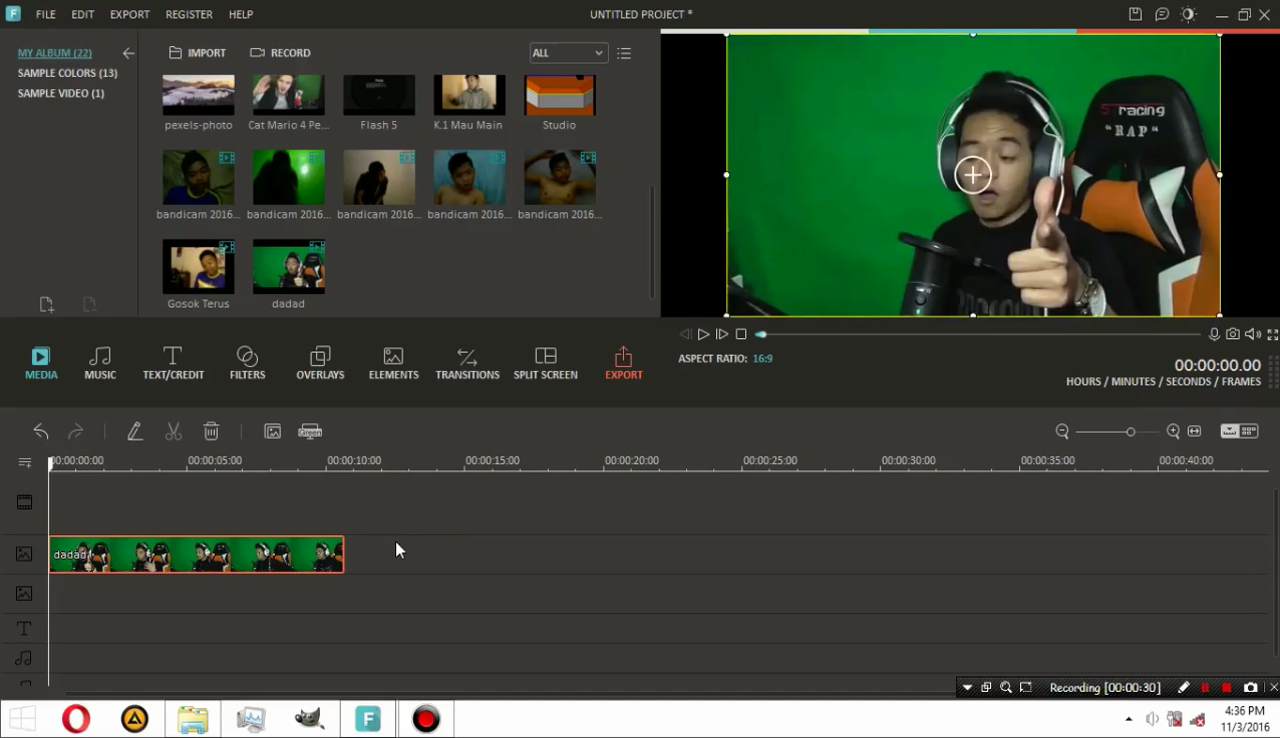Click the previous frame button
The image size is (1280, 738).
click(685, 334)
